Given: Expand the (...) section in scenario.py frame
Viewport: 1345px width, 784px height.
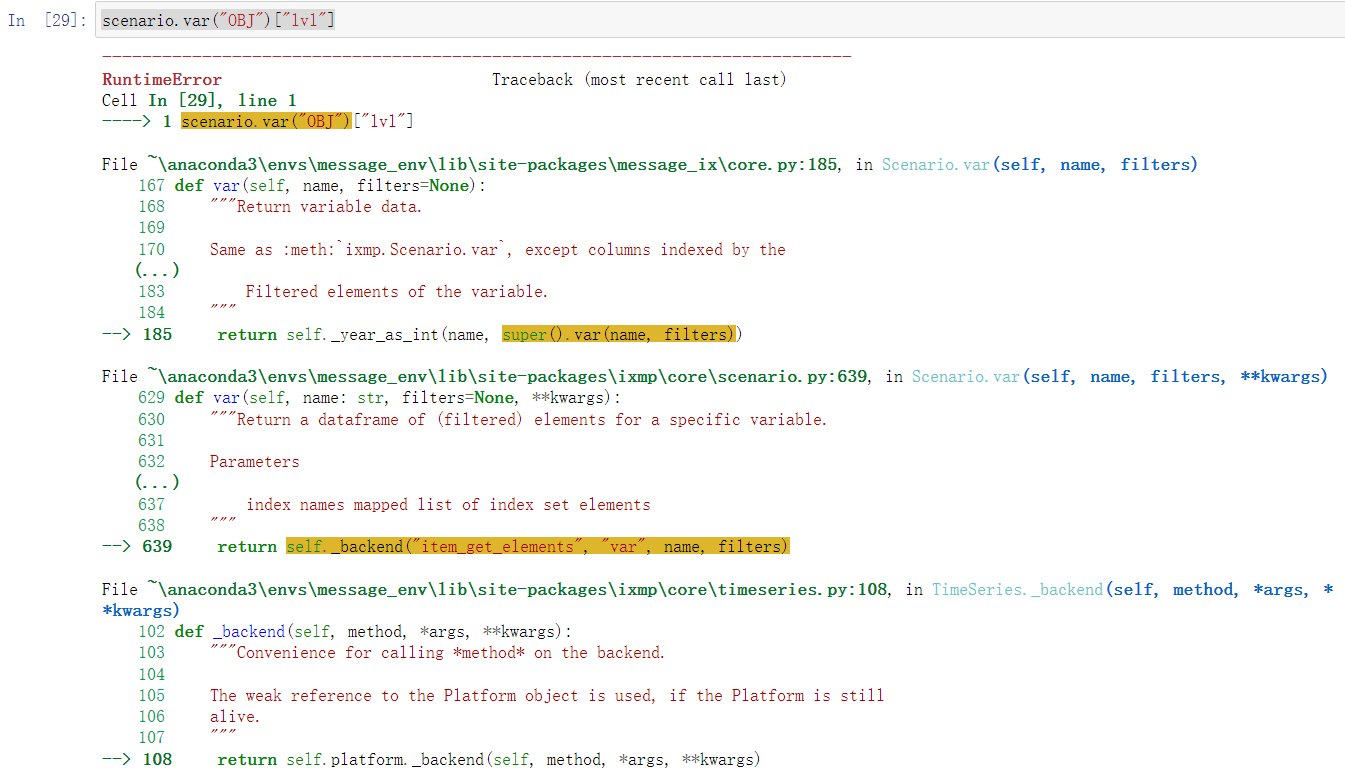Looking at the screenshot, I should pos(156,482).
